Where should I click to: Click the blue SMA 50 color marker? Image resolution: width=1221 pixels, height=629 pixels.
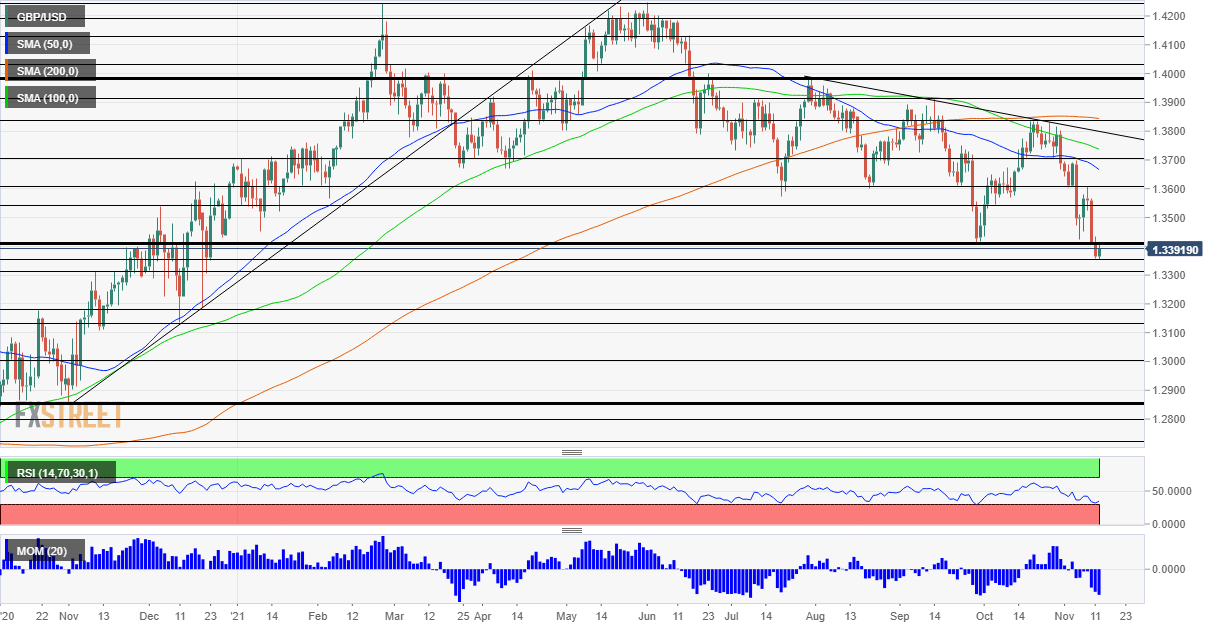click(x=7, y=43)
